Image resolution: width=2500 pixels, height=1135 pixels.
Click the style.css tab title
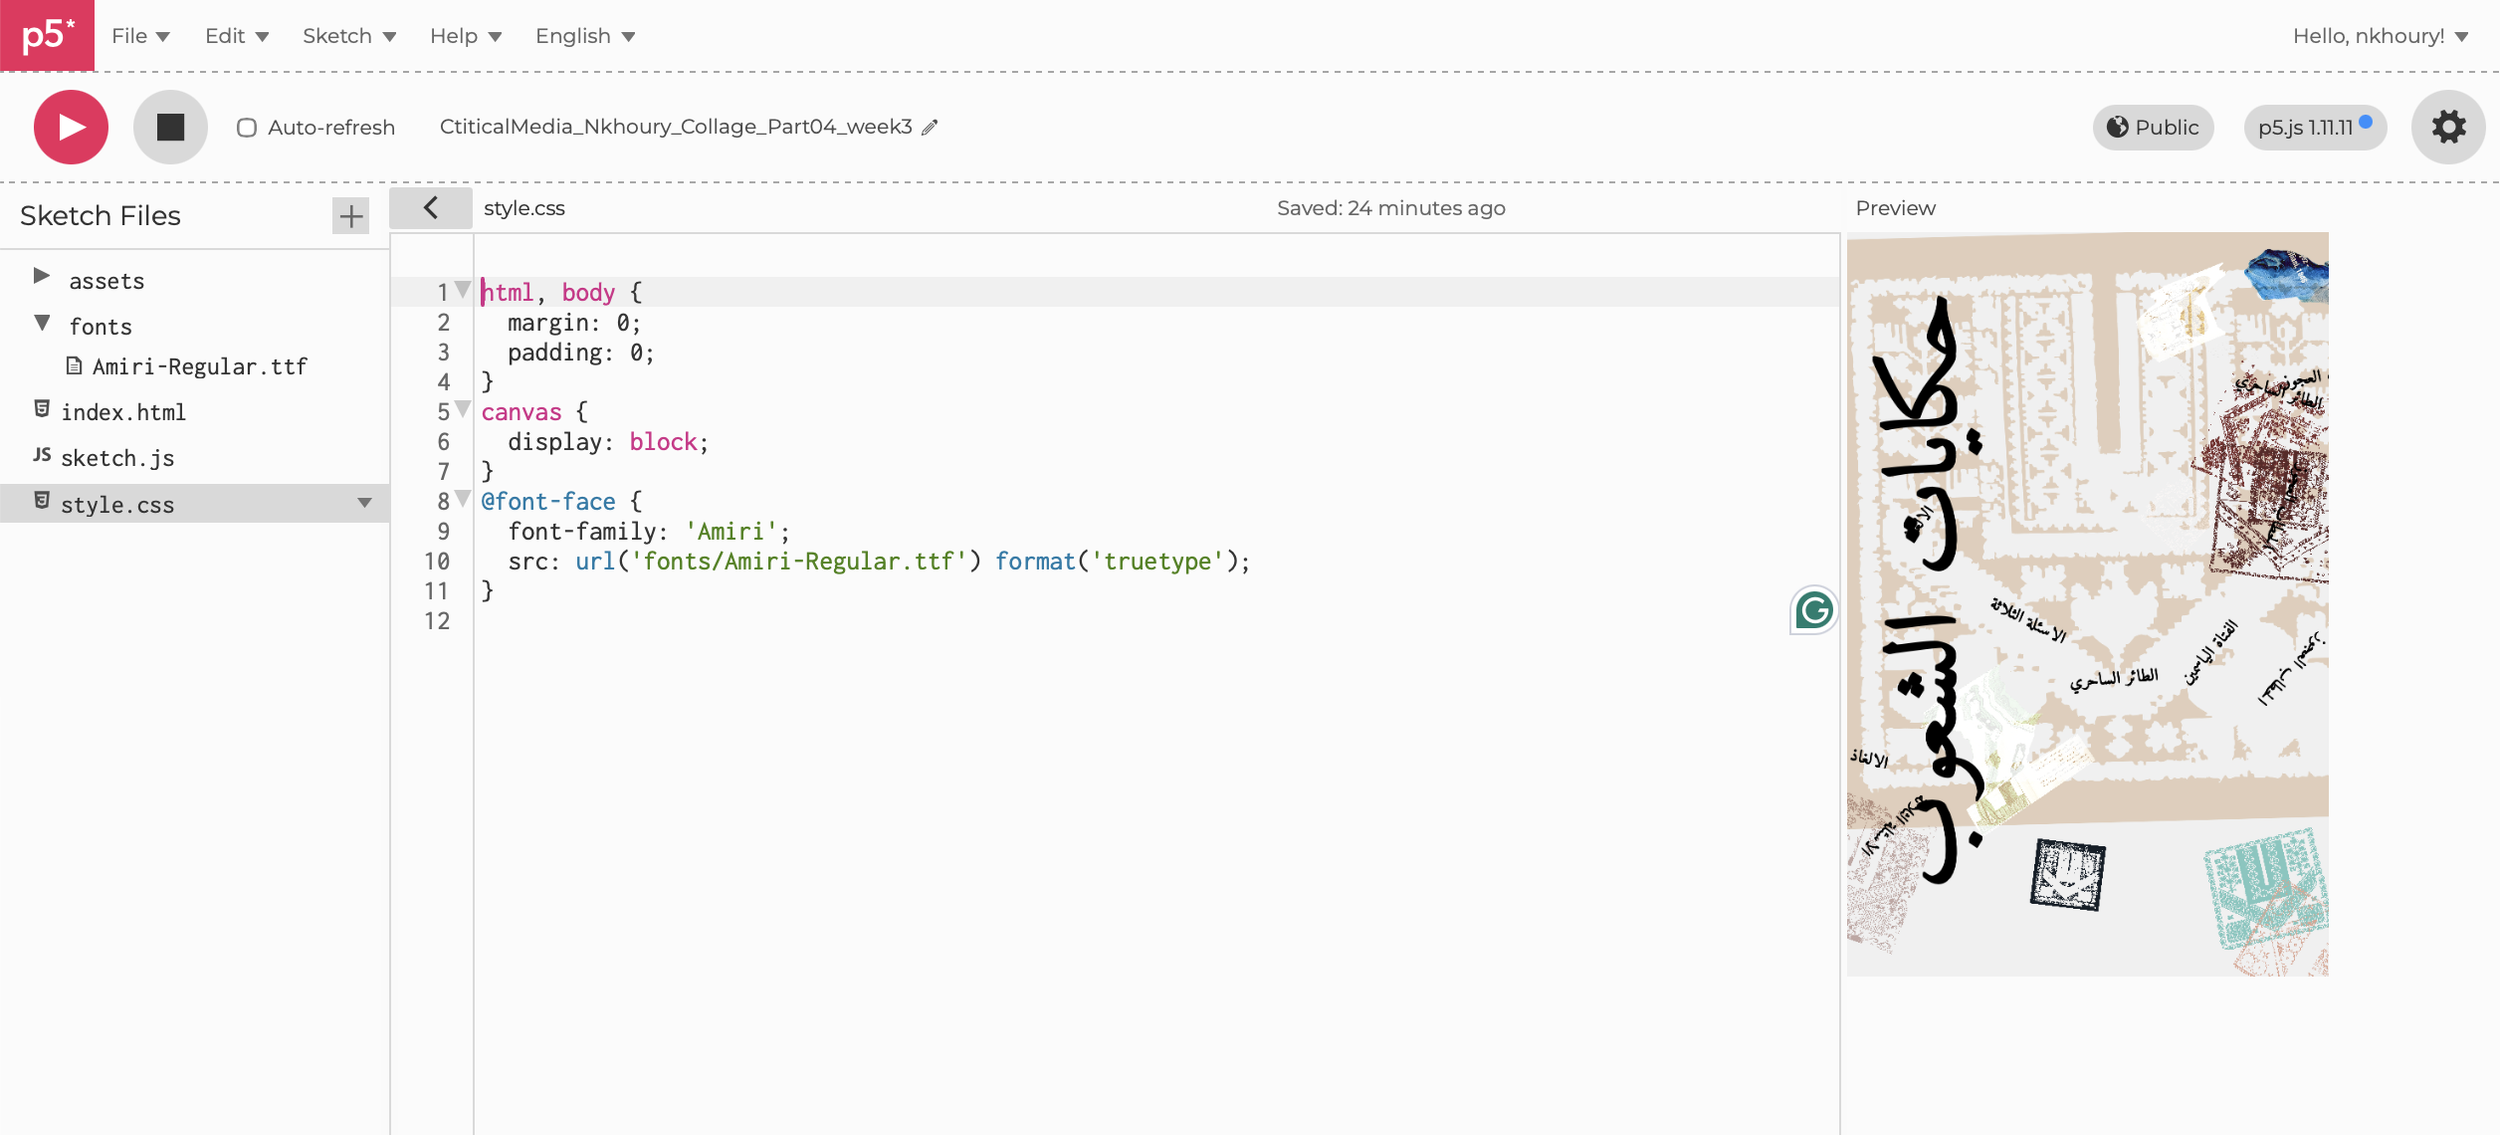point(524,208)
